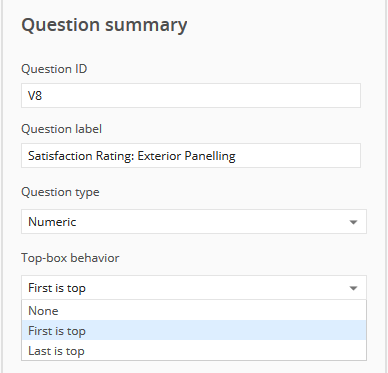Image resolution: width=388 pixels, height=373 pixels.
Task: Click the Numeric value in Question type
Action: click(52, 222)
